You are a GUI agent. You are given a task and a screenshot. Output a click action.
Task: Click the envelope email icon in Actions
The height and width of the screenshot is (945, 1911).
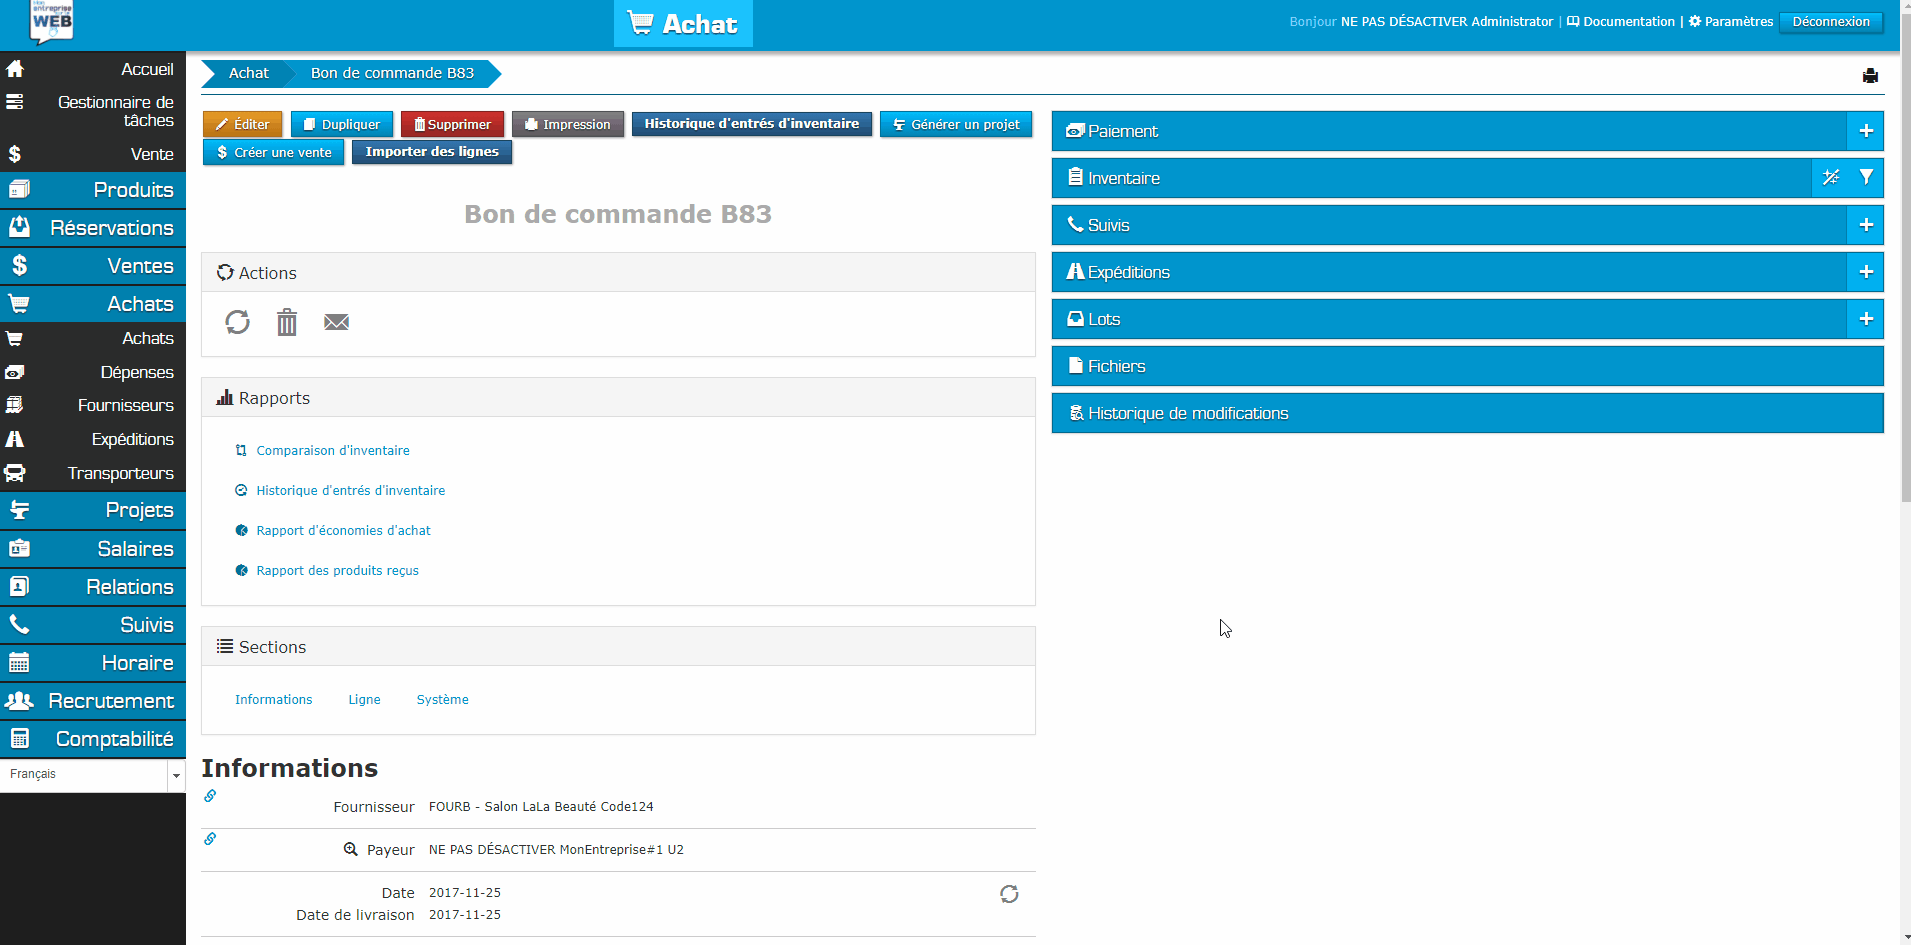tap(336, 322)
